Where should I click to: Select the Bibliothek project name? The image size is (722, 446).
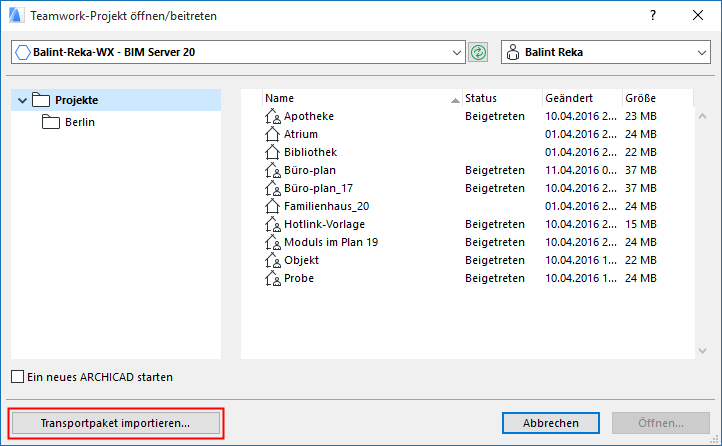310,152
